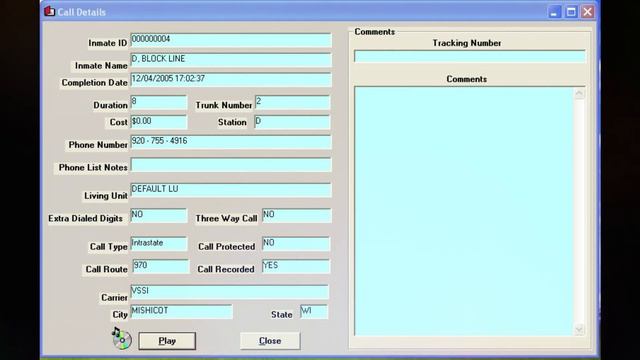Click the Cost field showing $0.00
The width and height of the screenshot is (640, 360).
(158, 122)
